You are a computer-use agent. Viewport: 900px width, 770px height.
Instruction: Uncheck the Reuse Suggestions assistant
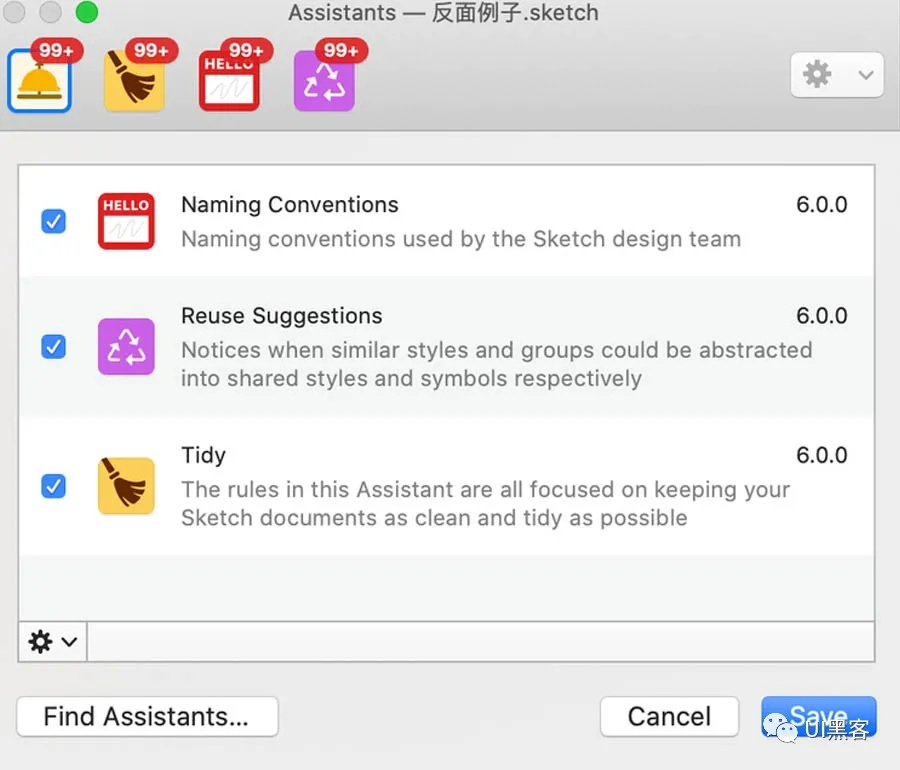pos(54,346)
